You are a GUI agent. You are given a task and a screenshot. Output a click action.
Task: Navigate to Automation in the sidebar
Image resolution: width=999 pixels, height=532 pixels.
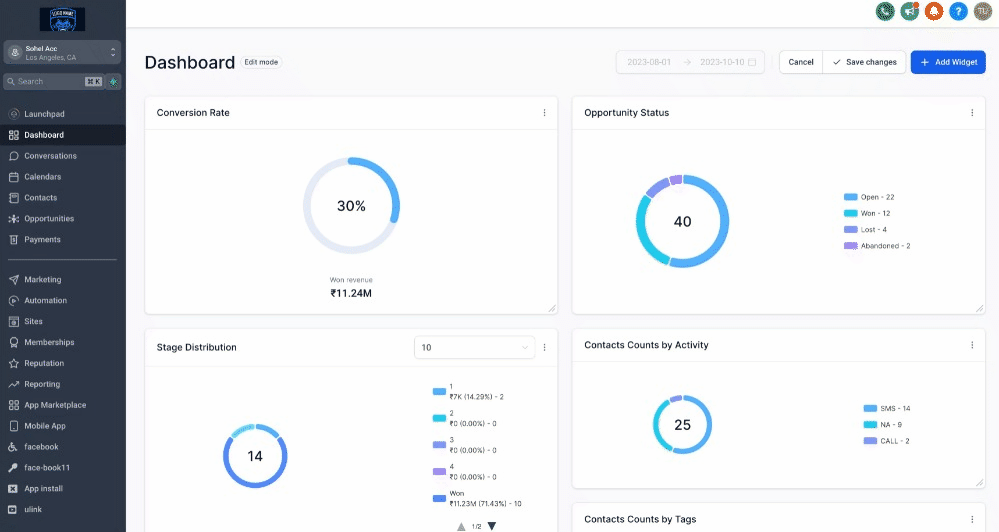tap(46, 300)
